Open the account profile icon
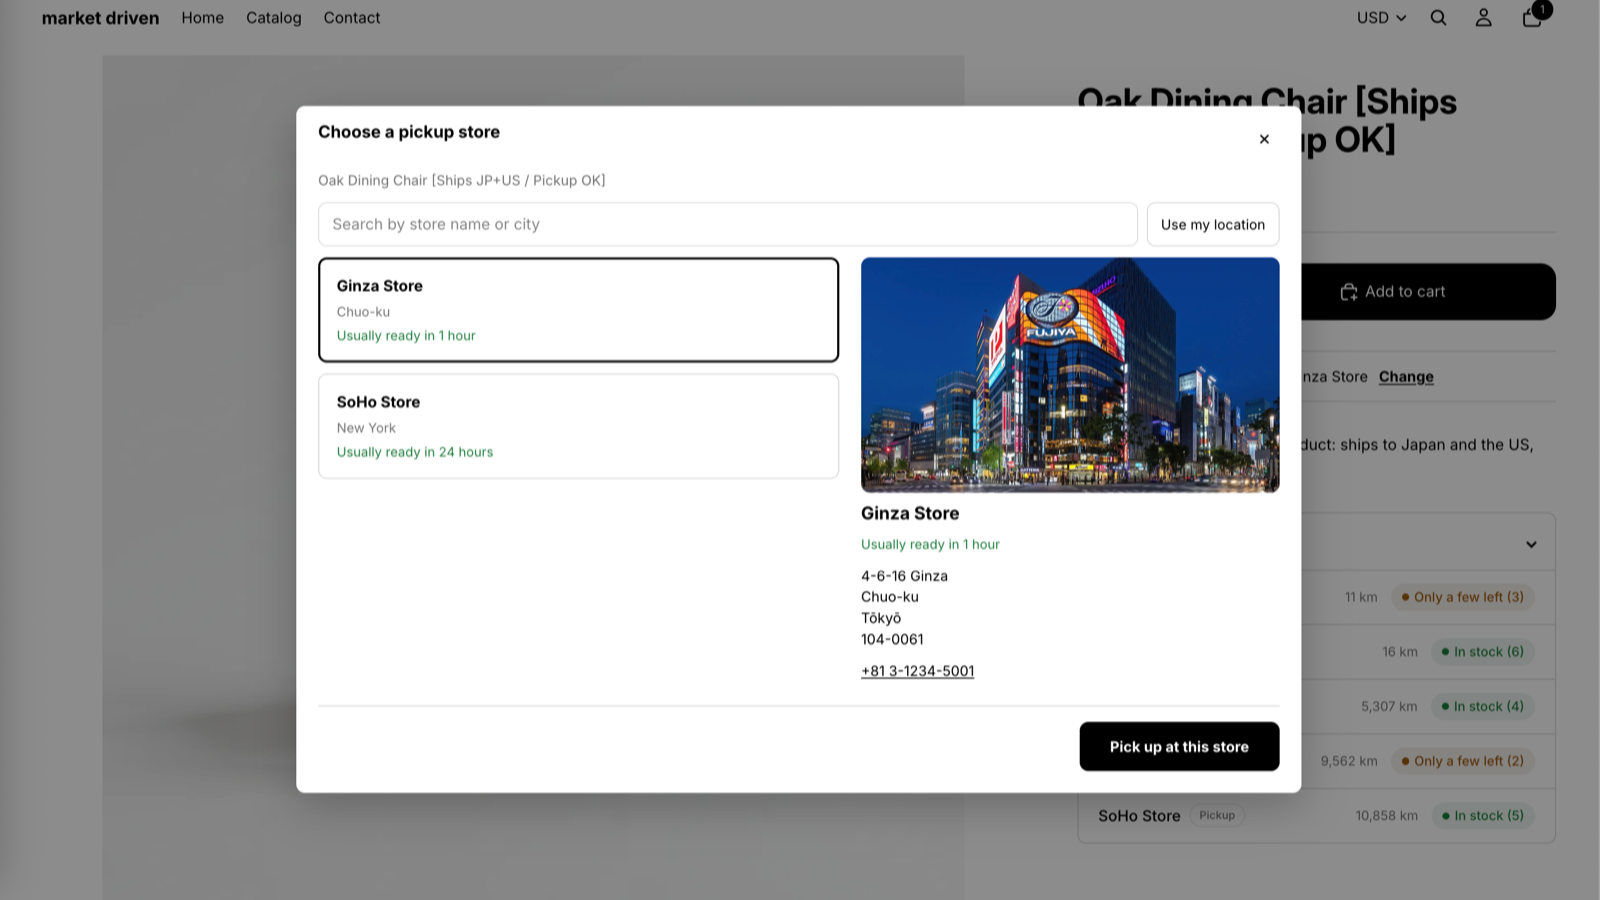This screenshot has height=900, width=1600. pyautogui.click(x=1483, y=18)
